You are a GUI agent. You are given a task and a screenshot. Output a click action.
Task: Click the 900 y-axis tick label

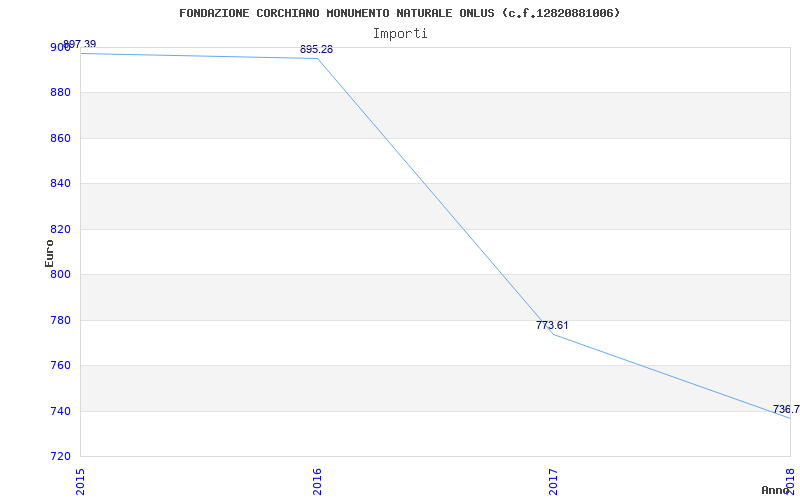pos(60,47)
